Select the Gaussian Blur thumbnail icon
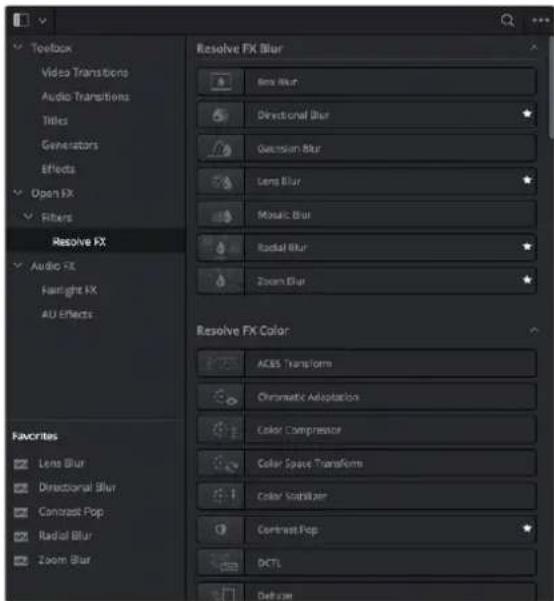 pyautogui.click(x=221, y=148)
